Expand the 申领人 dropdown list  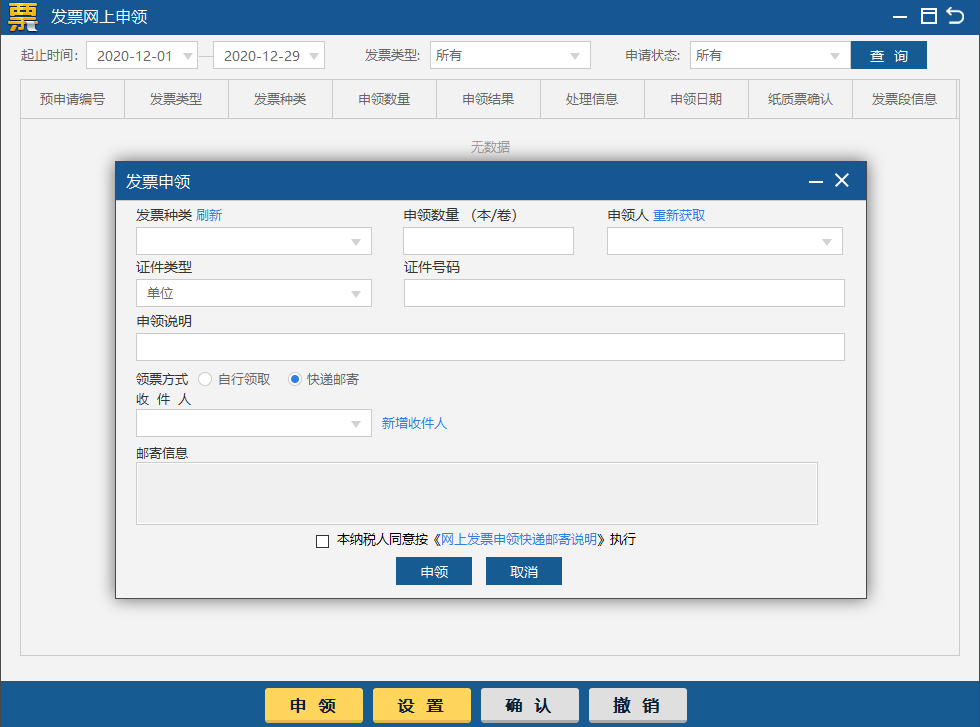tap(725, 241)
